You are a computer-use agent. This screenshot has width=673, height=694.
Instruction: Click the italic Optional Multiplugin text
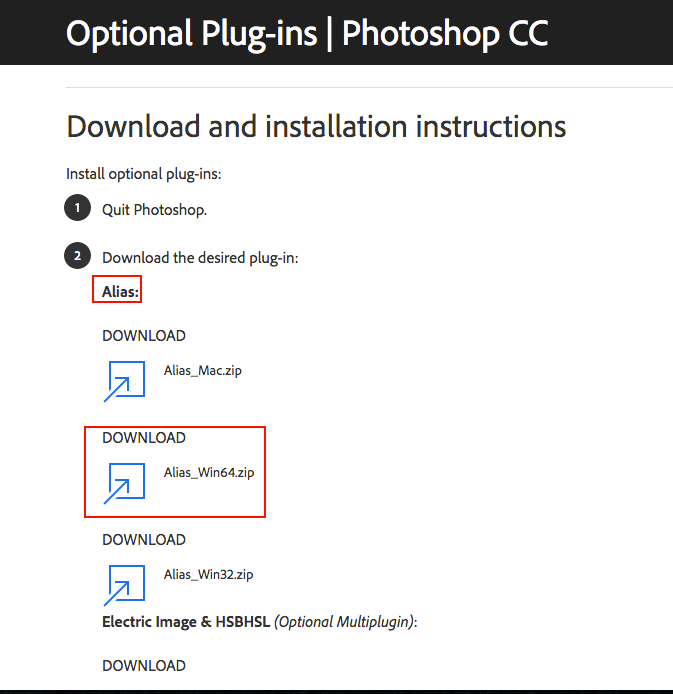(345, 622)
